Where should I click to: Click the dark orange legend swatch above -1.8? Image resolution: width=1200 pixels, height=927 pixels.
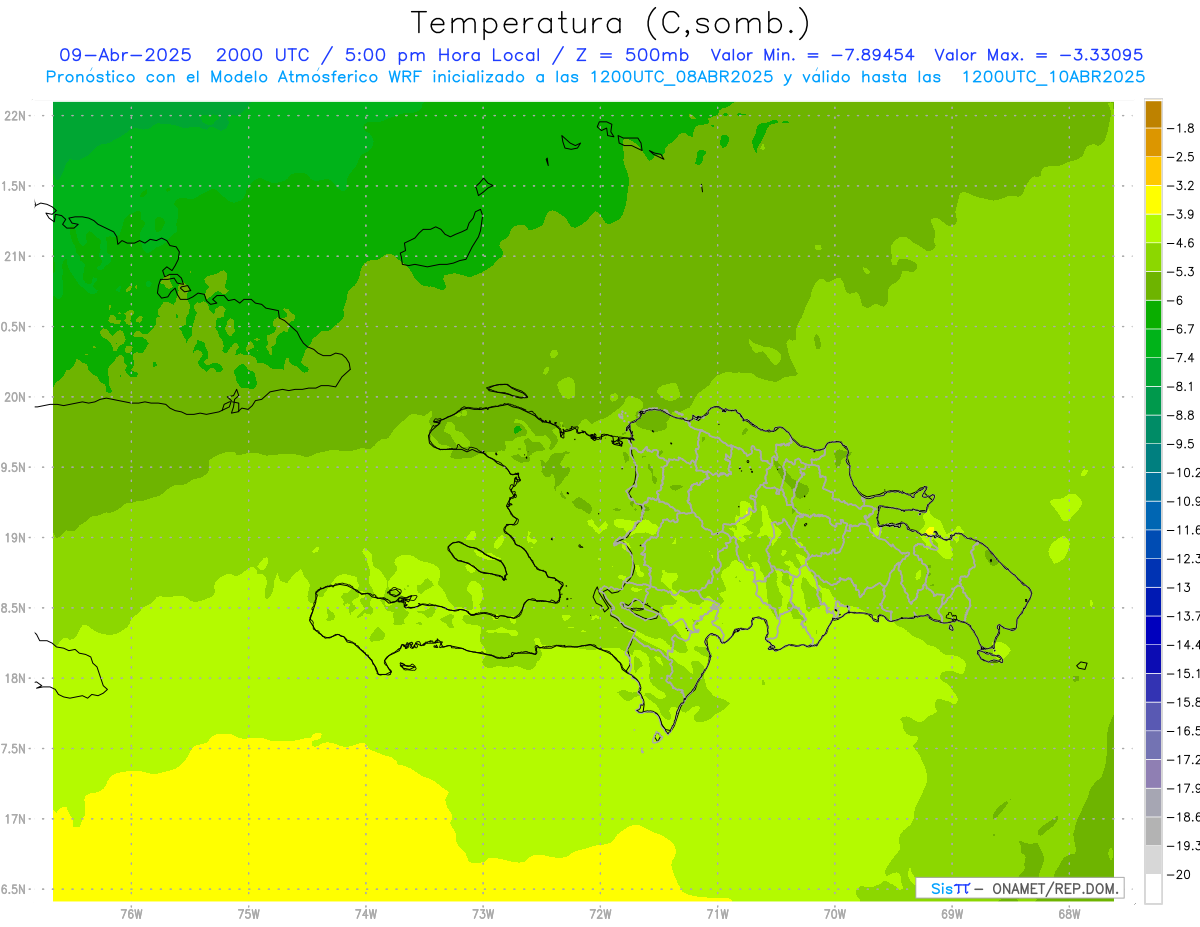point(1153,114)
